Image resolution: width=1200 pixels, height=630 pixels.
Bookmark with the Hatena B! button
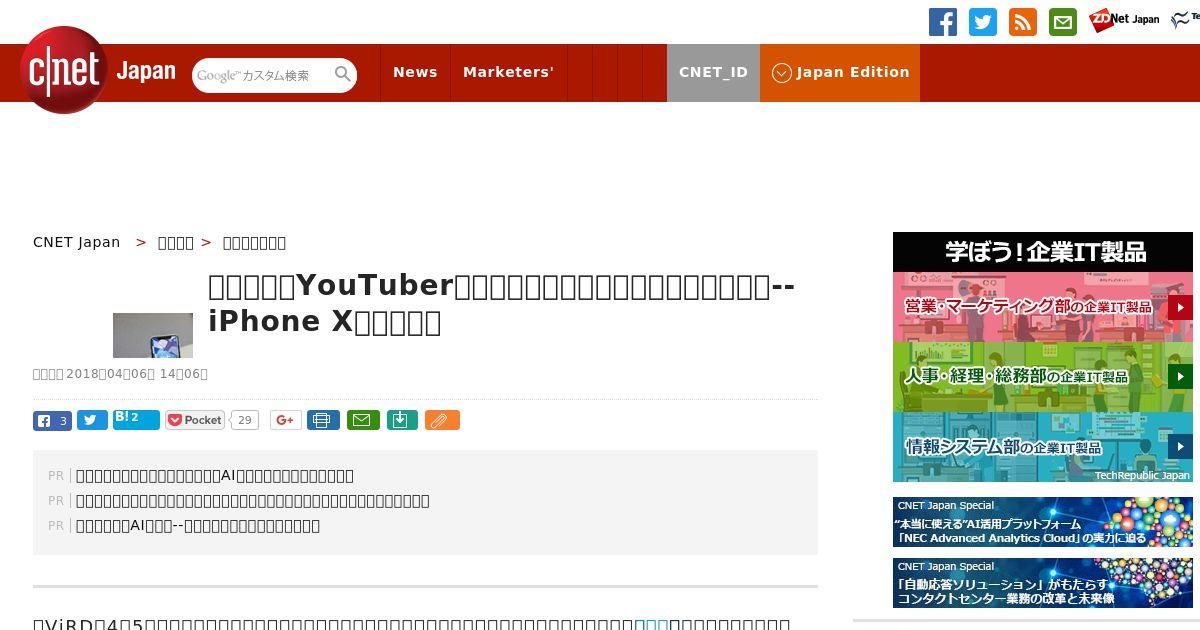(x=136, y=420)
